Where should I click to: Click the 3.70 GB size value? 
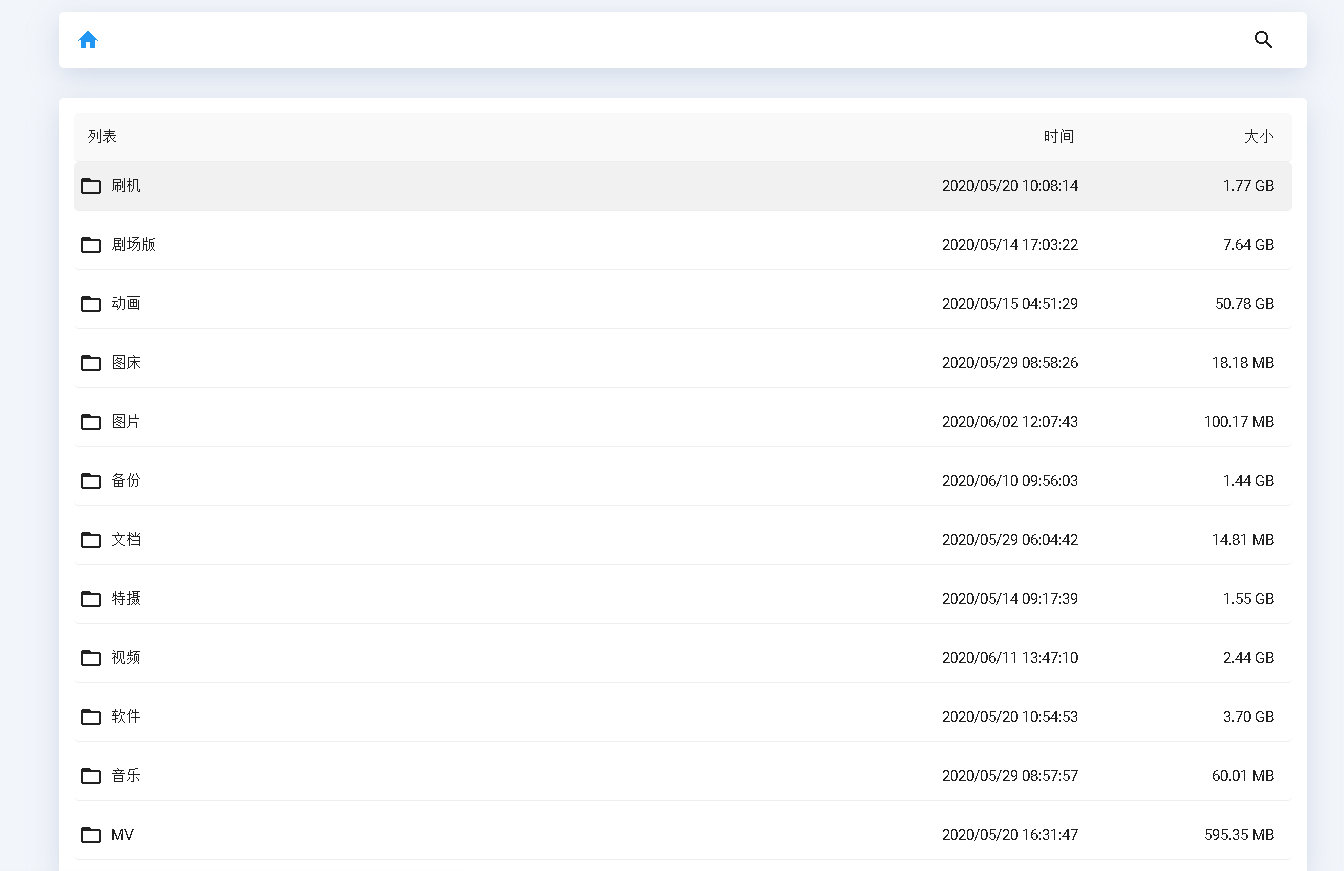[1248, 717]
